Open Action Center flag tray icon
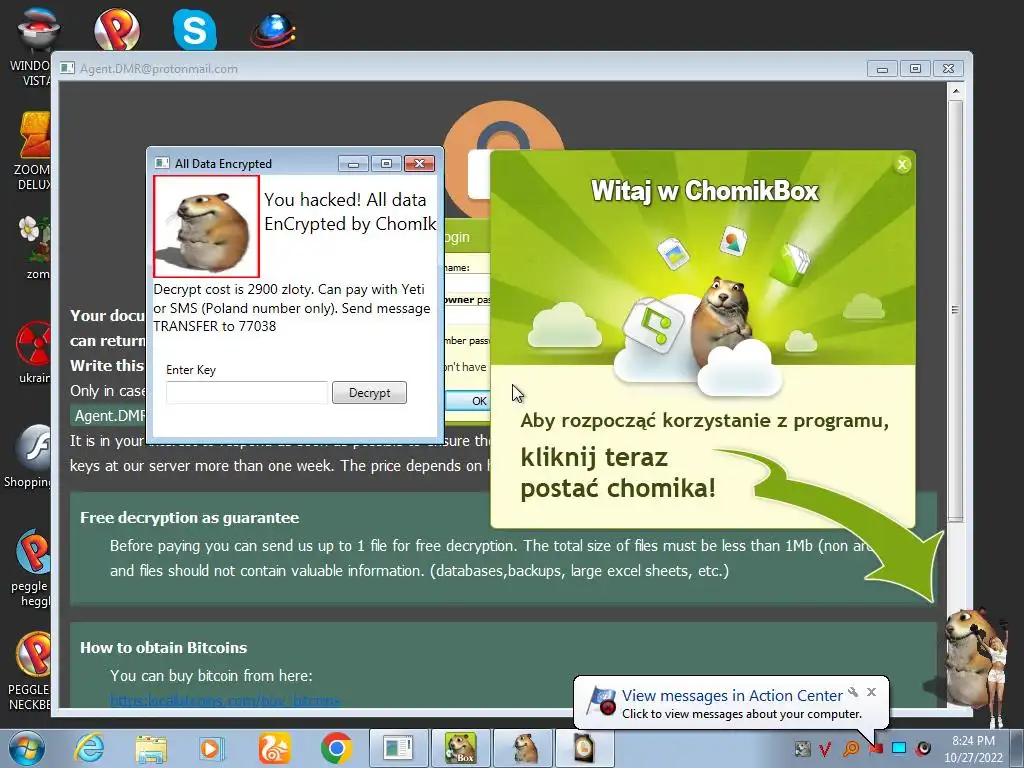The width and height of the screenshot is (1024, 768). click(x=875, y=749)
